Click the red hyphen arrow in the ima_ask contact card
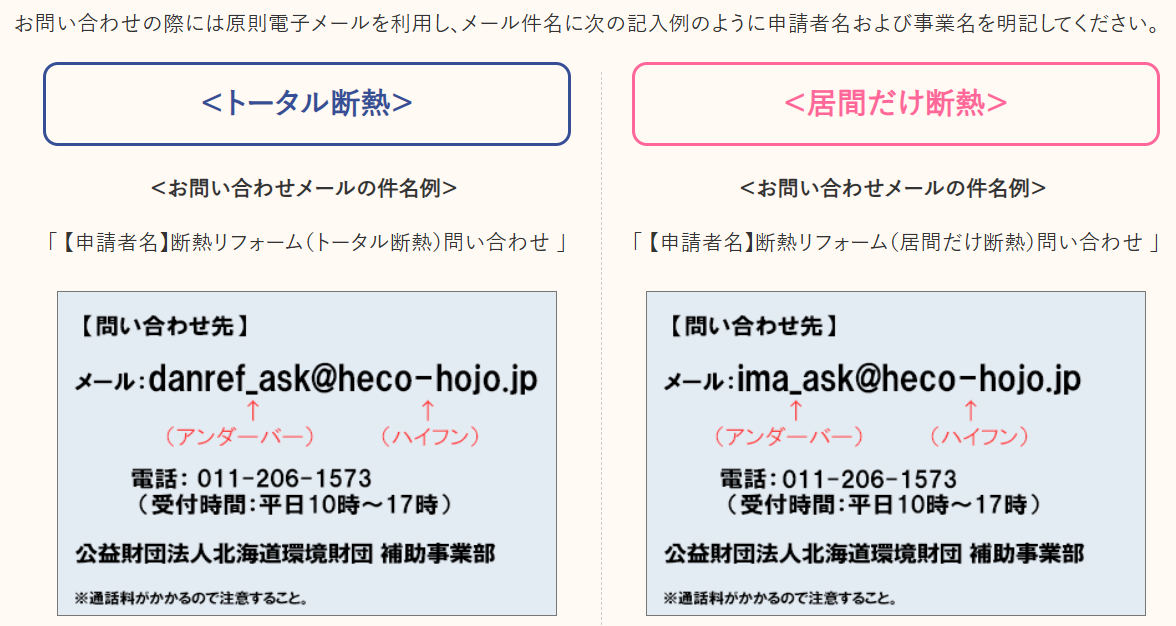The height and width of the screenshot is (626, 1176). click(969, 409)
